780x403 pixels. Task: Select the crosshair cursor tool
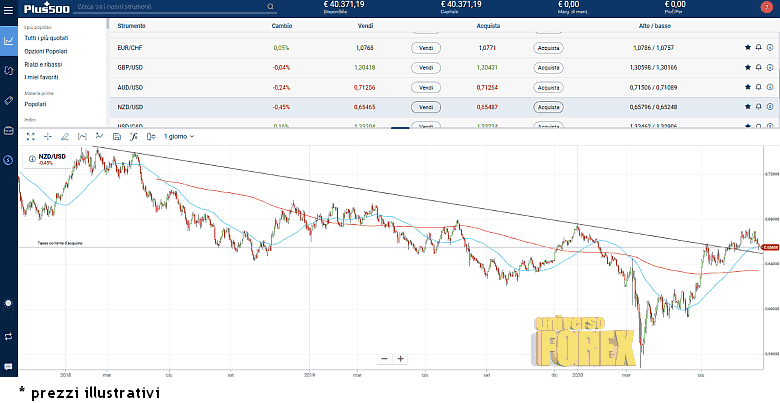point(47,136)
